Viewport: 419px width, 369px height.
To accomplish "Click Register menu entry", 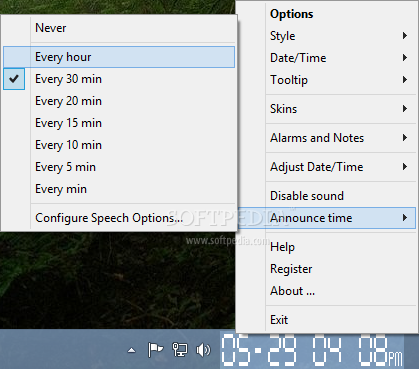I will tap(327, 269).
